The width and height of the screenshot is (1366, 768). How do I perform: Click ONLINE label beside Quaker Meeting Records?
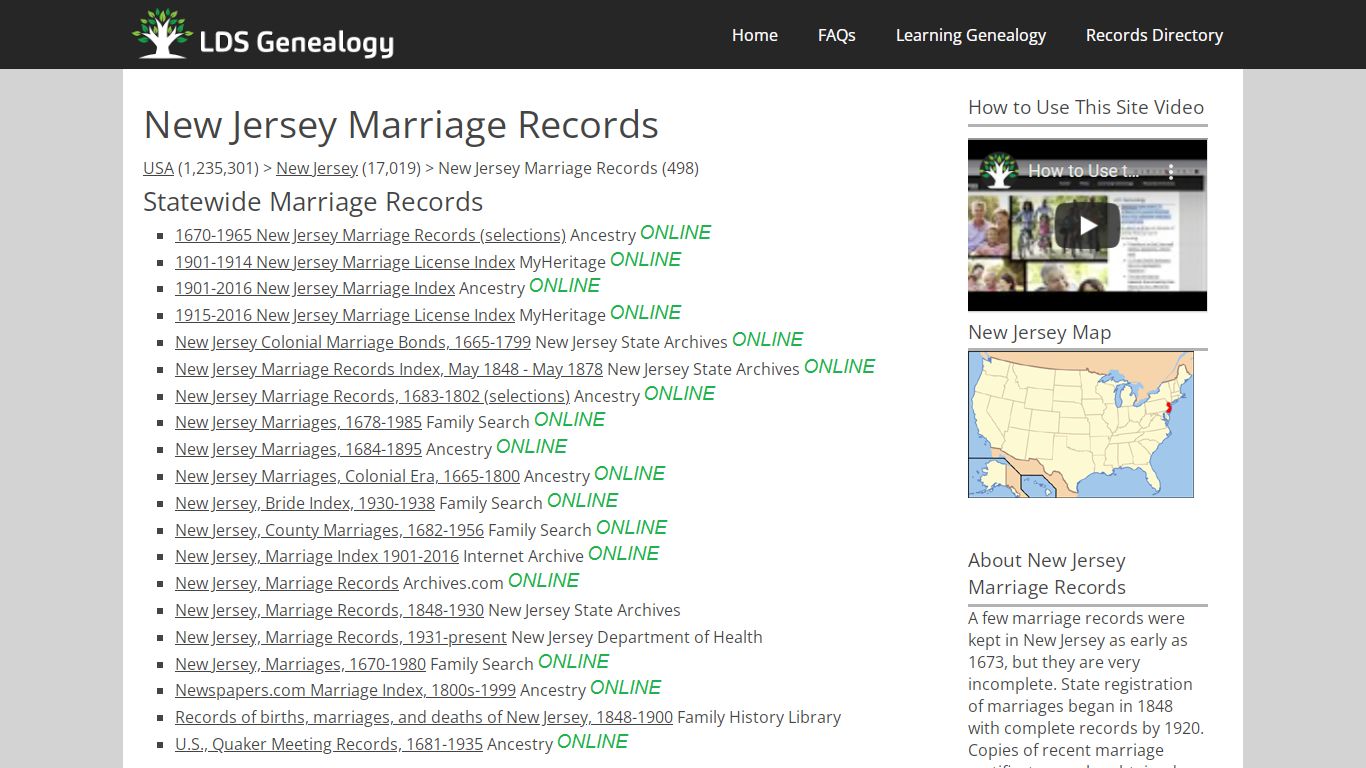tap(593, 742)
